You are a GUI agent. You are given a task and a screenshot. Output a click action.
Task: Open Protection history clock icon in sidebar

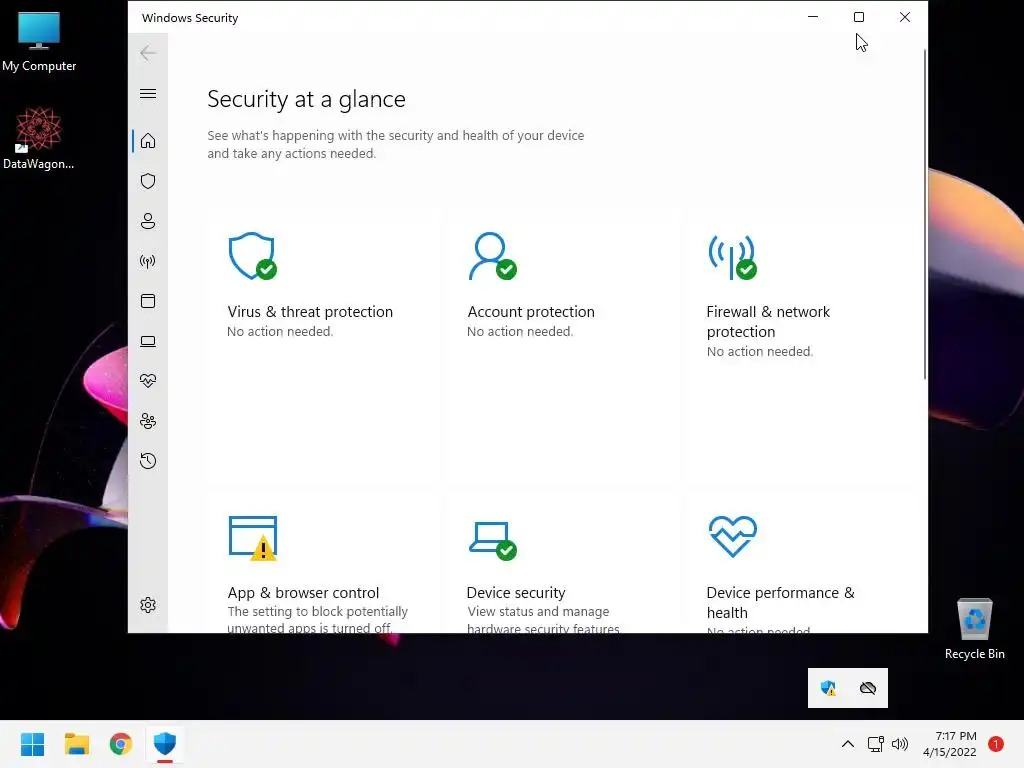point(148,461)
